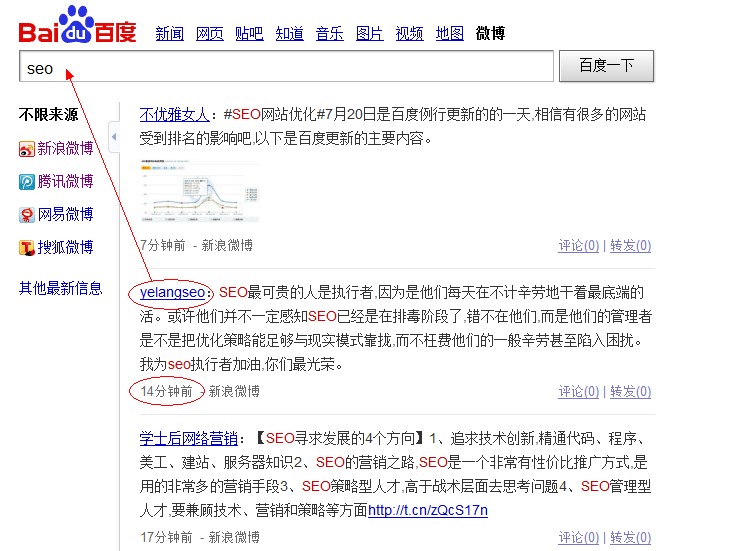Click the Baidu logo
Image resolution: width=746 pixels, height=551 pixels.
click(x=77, y=27)
